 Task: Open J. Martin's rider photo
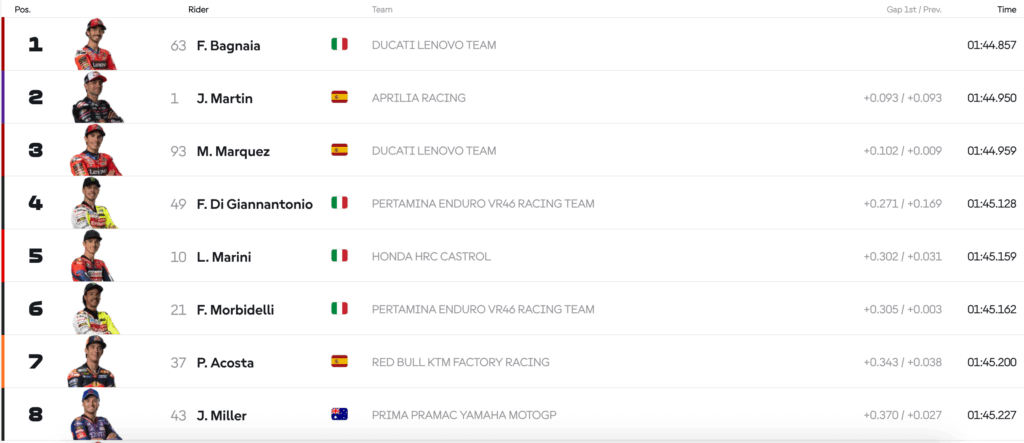tap(95, 98)
